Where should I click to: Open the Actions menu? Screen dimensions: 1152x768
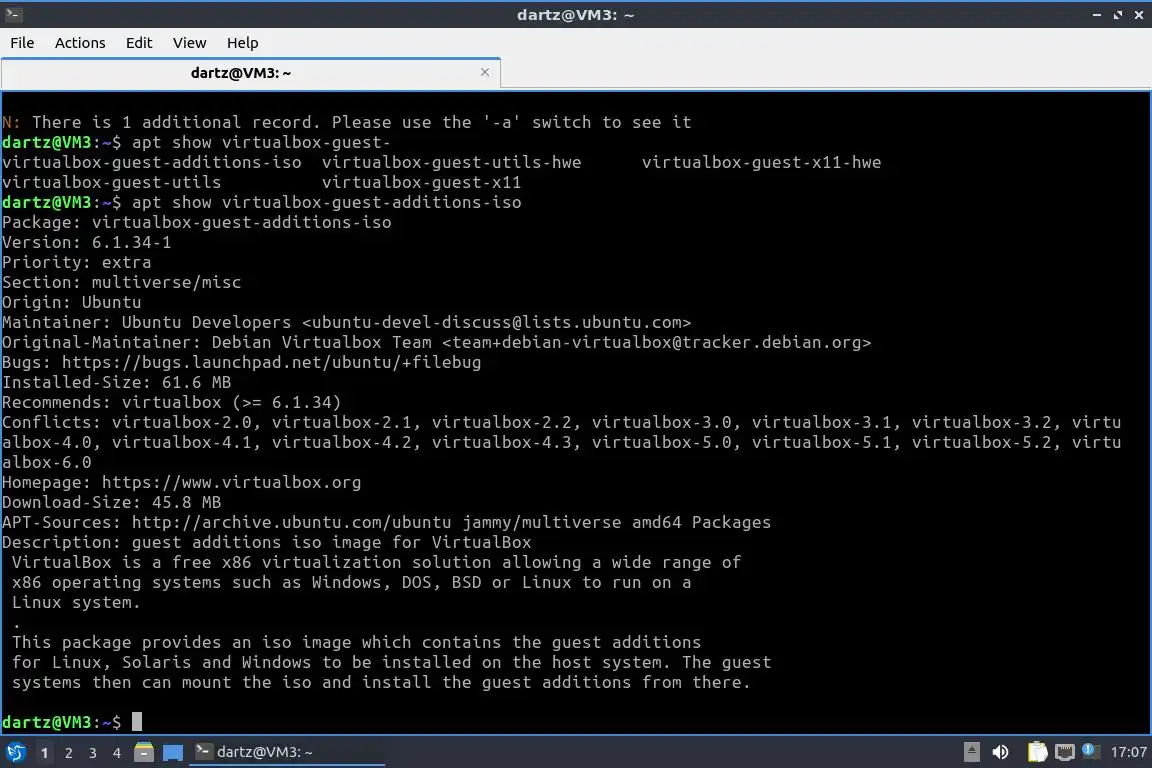pos(80,43)
